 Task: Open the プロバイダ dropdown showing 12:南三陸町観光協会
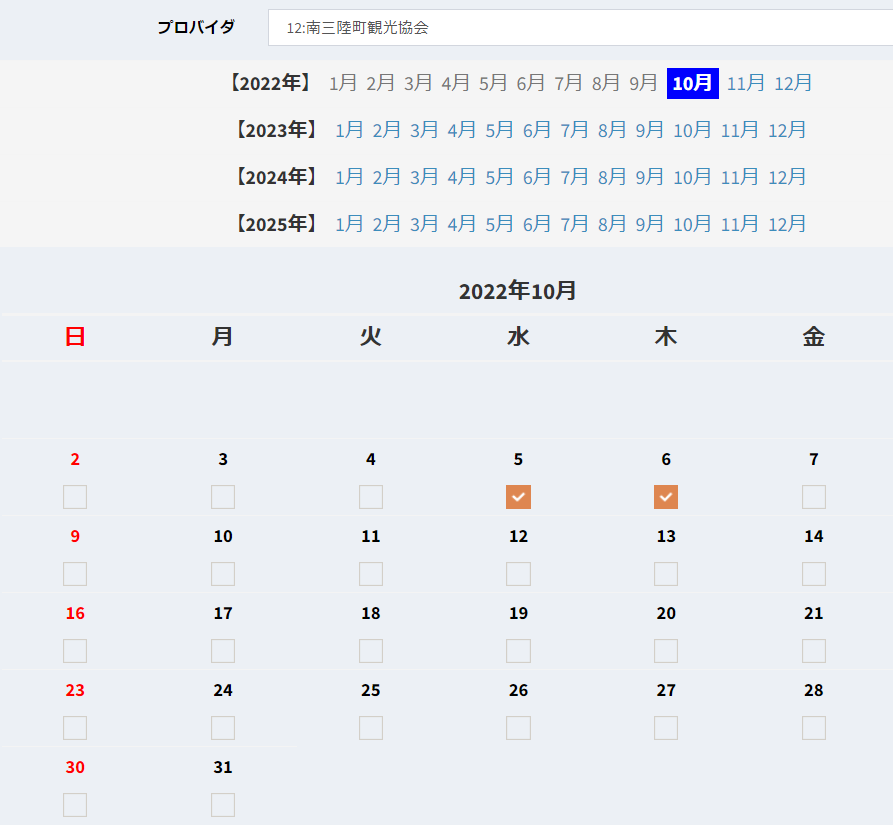pos(580,27)
